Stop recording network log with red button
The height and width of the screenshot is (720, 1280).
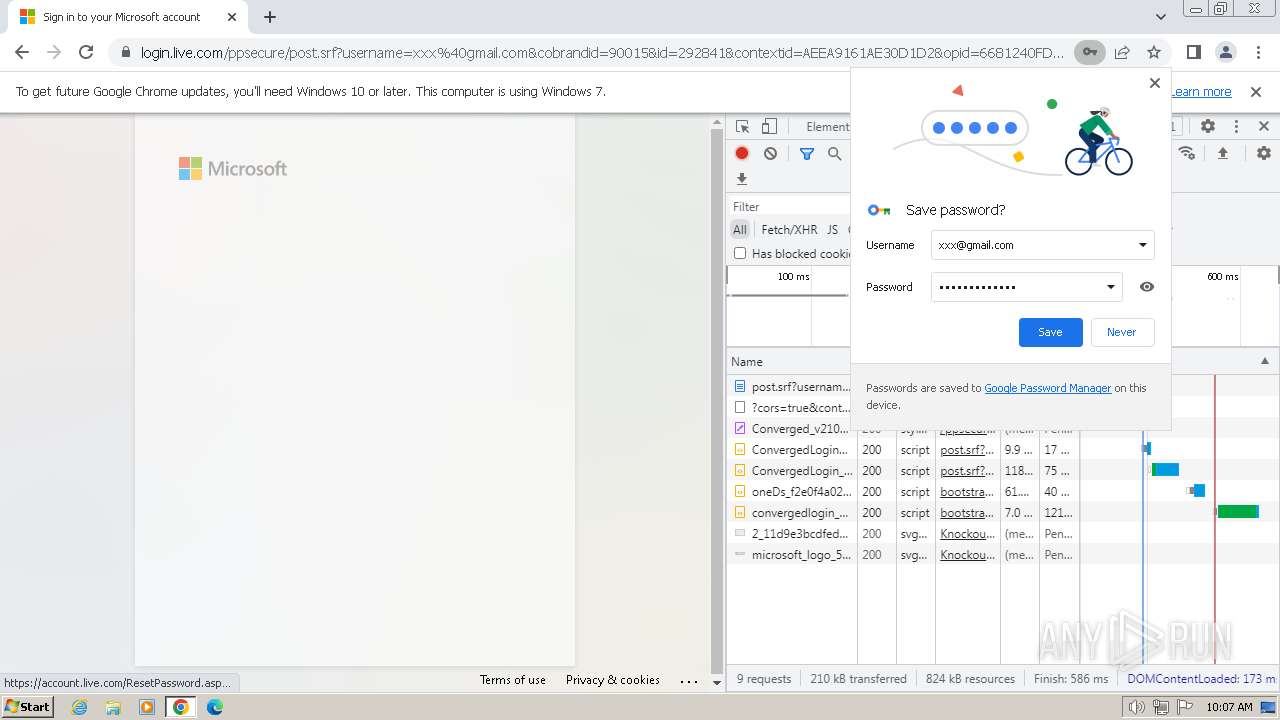pyautogui.click(x=742, y=153)
